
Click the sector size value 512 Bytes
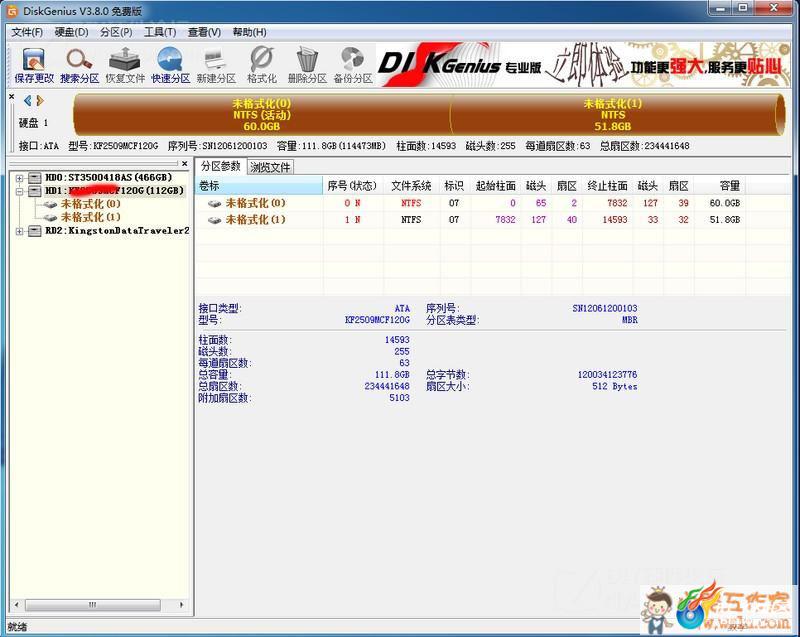point(615,387)
